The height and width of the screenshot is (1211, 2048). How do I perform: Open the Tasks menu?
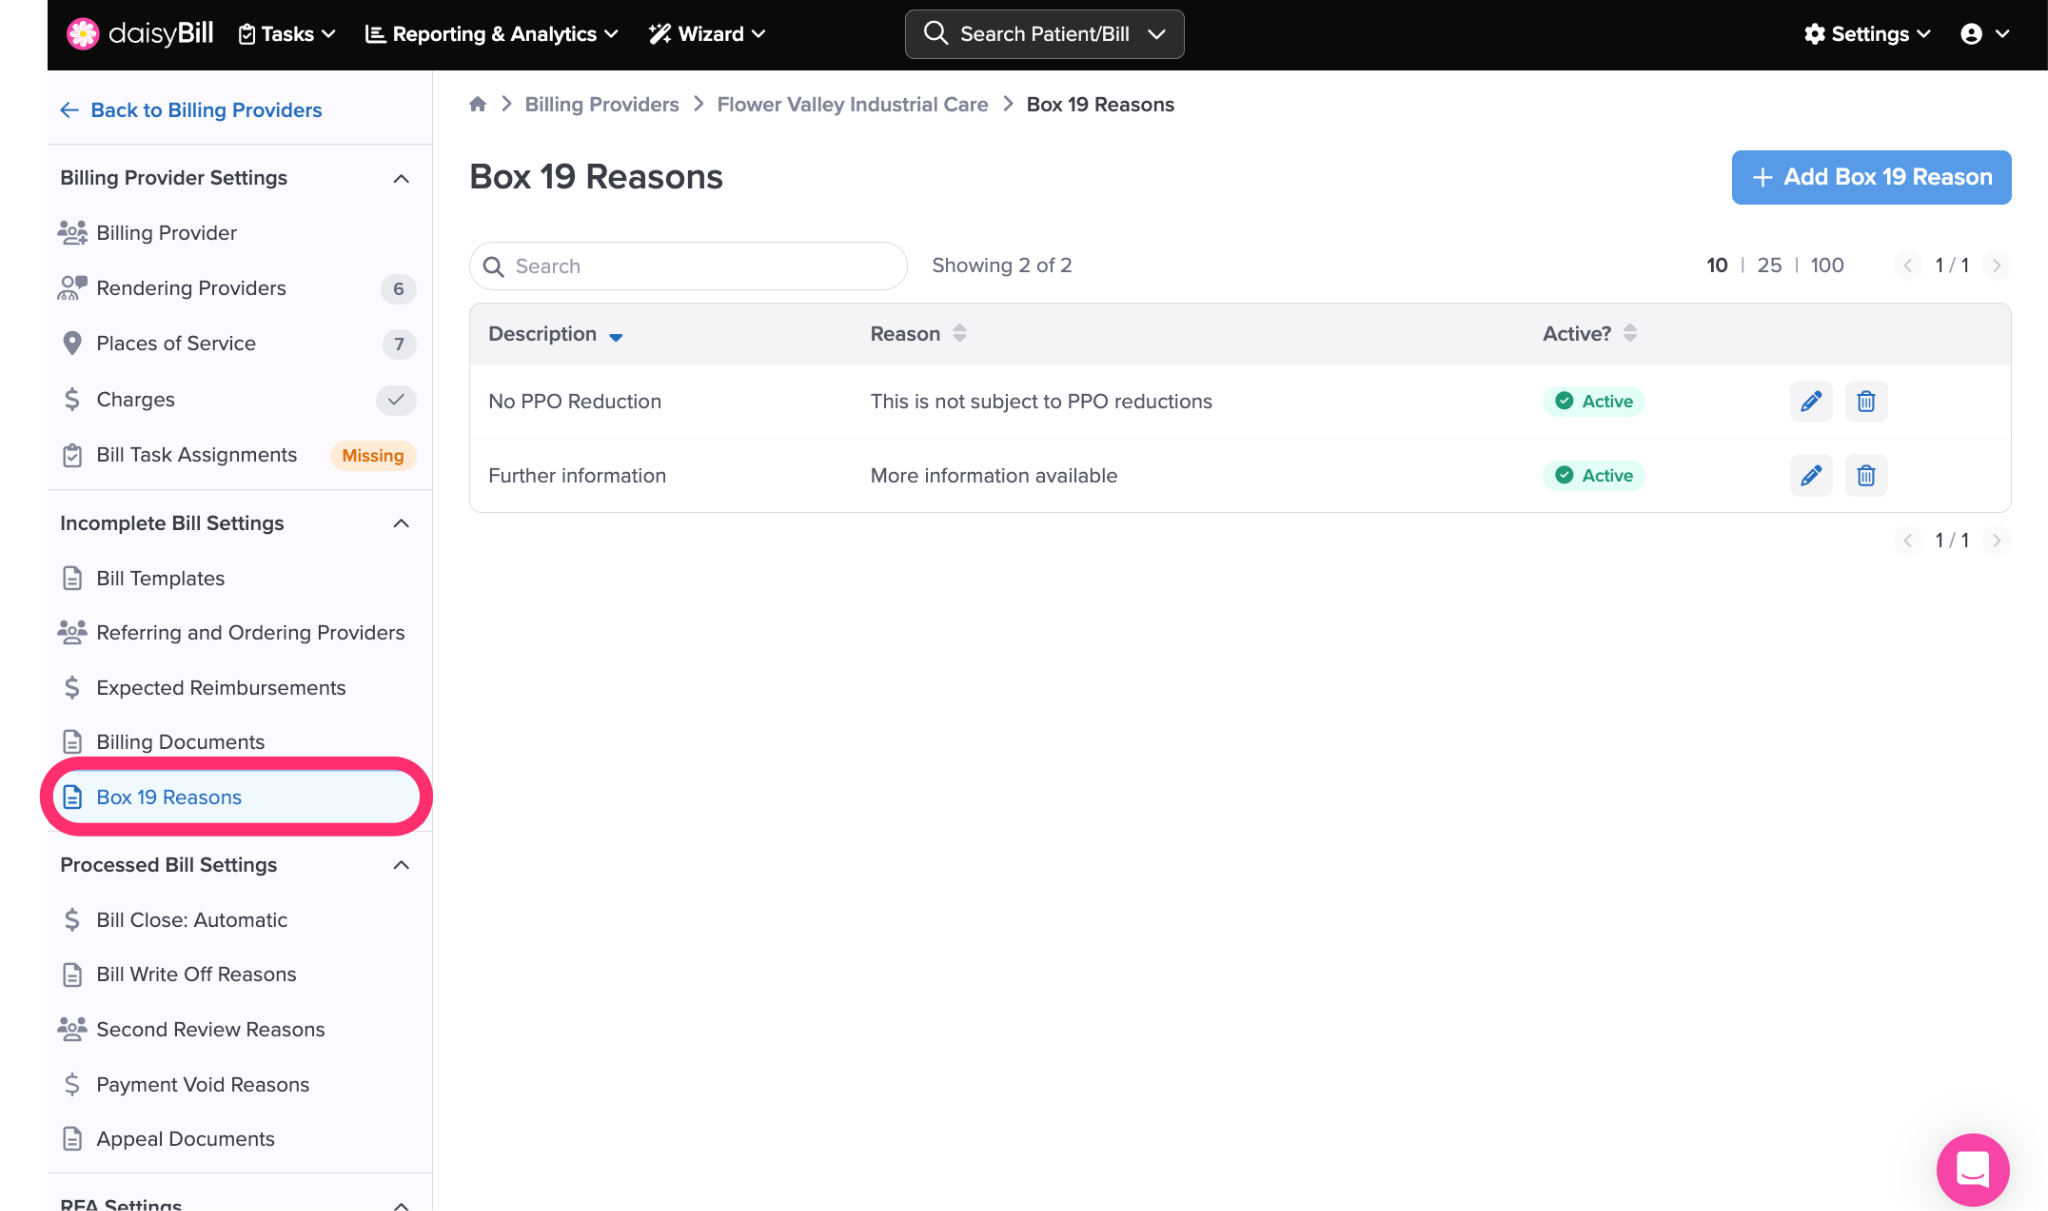coord(287,34)
